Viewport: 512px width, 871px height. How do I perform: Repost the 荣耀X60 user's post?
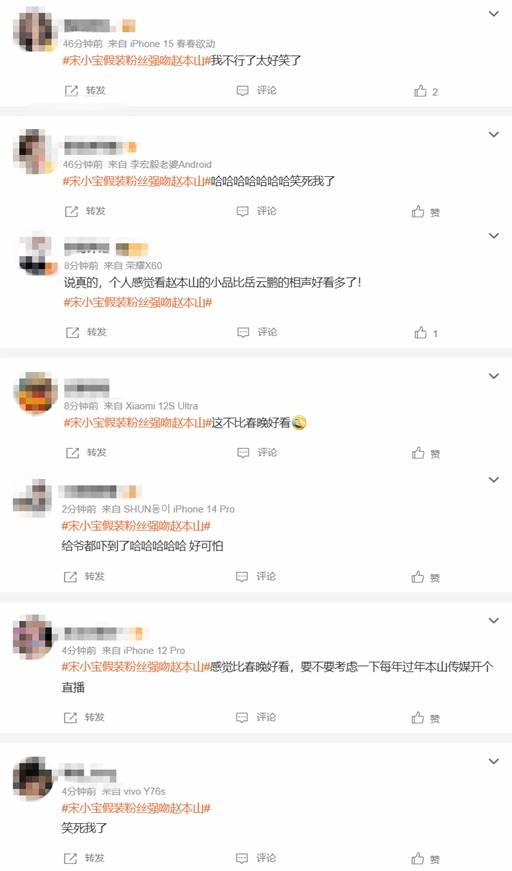click(86, 332)
